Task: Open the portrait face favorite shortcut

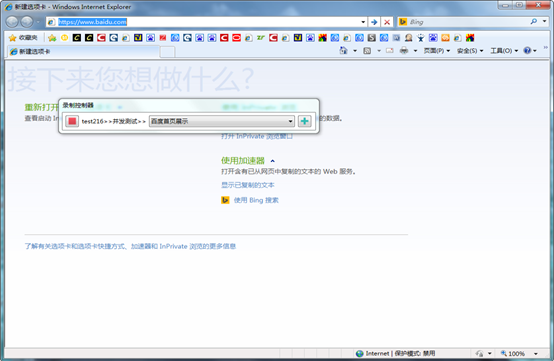Action: pyautogui.click(x=408, y=37)
